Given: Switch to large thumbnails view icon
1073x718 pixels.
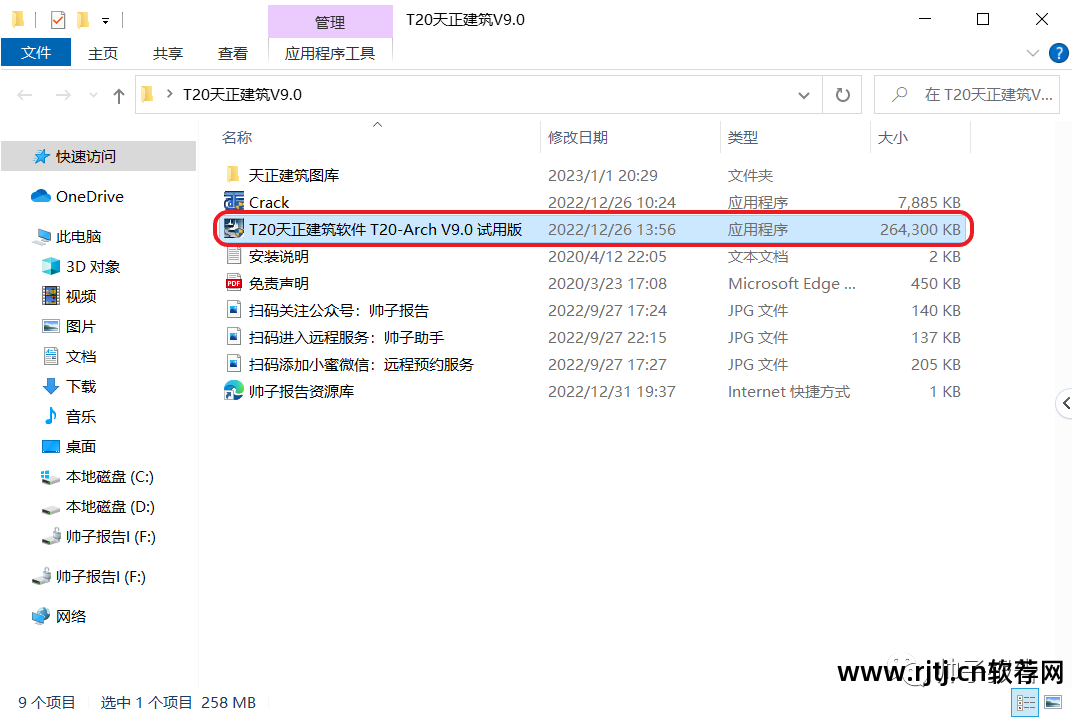Looking at the screenshot, I should (1054, 702).
